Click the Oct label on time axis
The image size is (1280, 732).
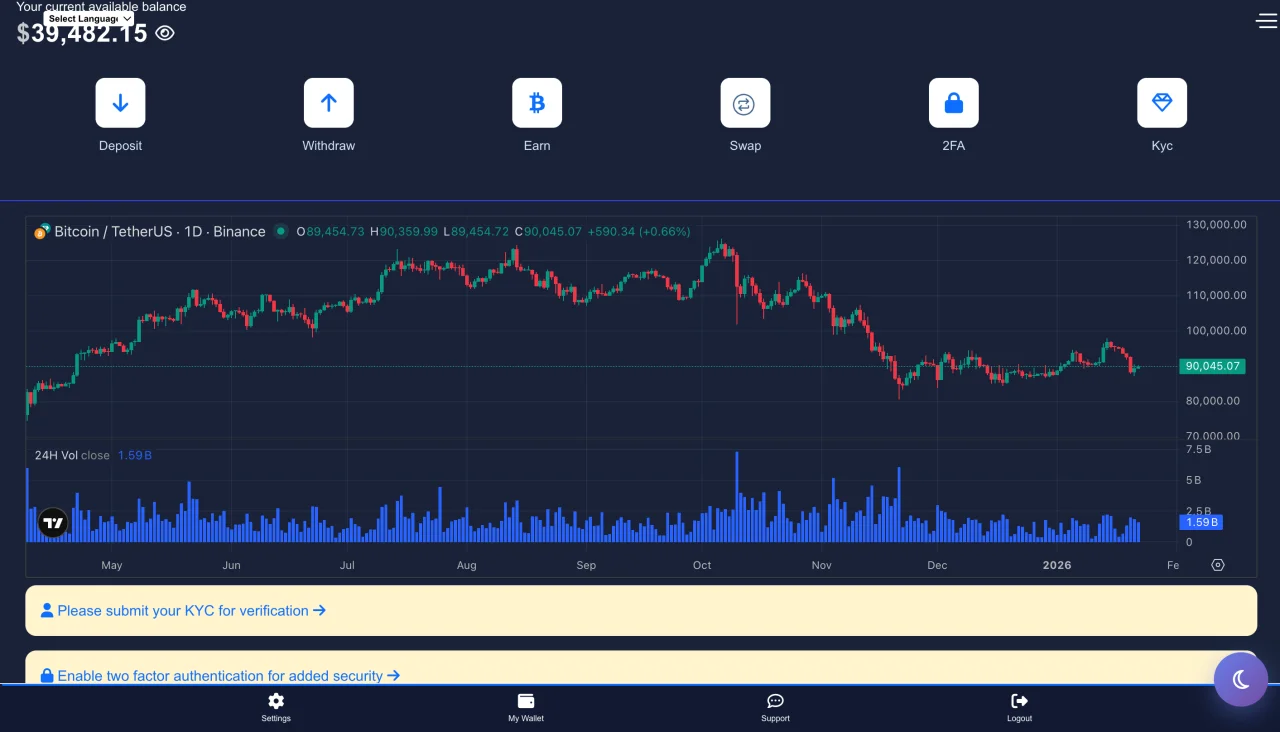point(702,565)
